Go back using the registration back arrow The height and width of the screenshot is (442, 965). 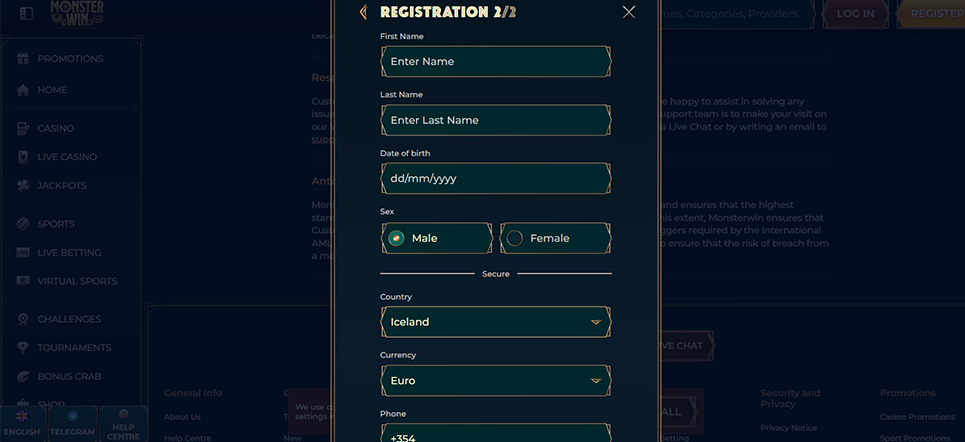pos(363,12)
